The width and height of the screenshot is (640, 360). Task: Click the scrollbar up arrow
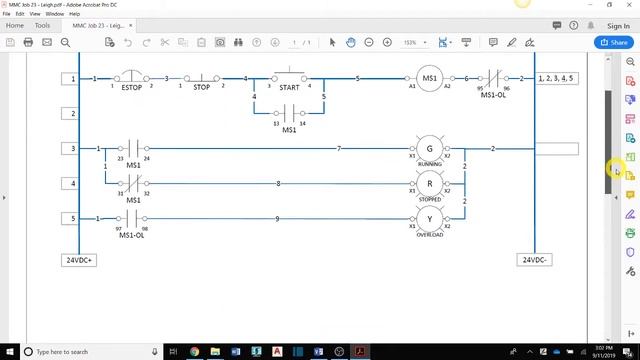click(608, 59)
